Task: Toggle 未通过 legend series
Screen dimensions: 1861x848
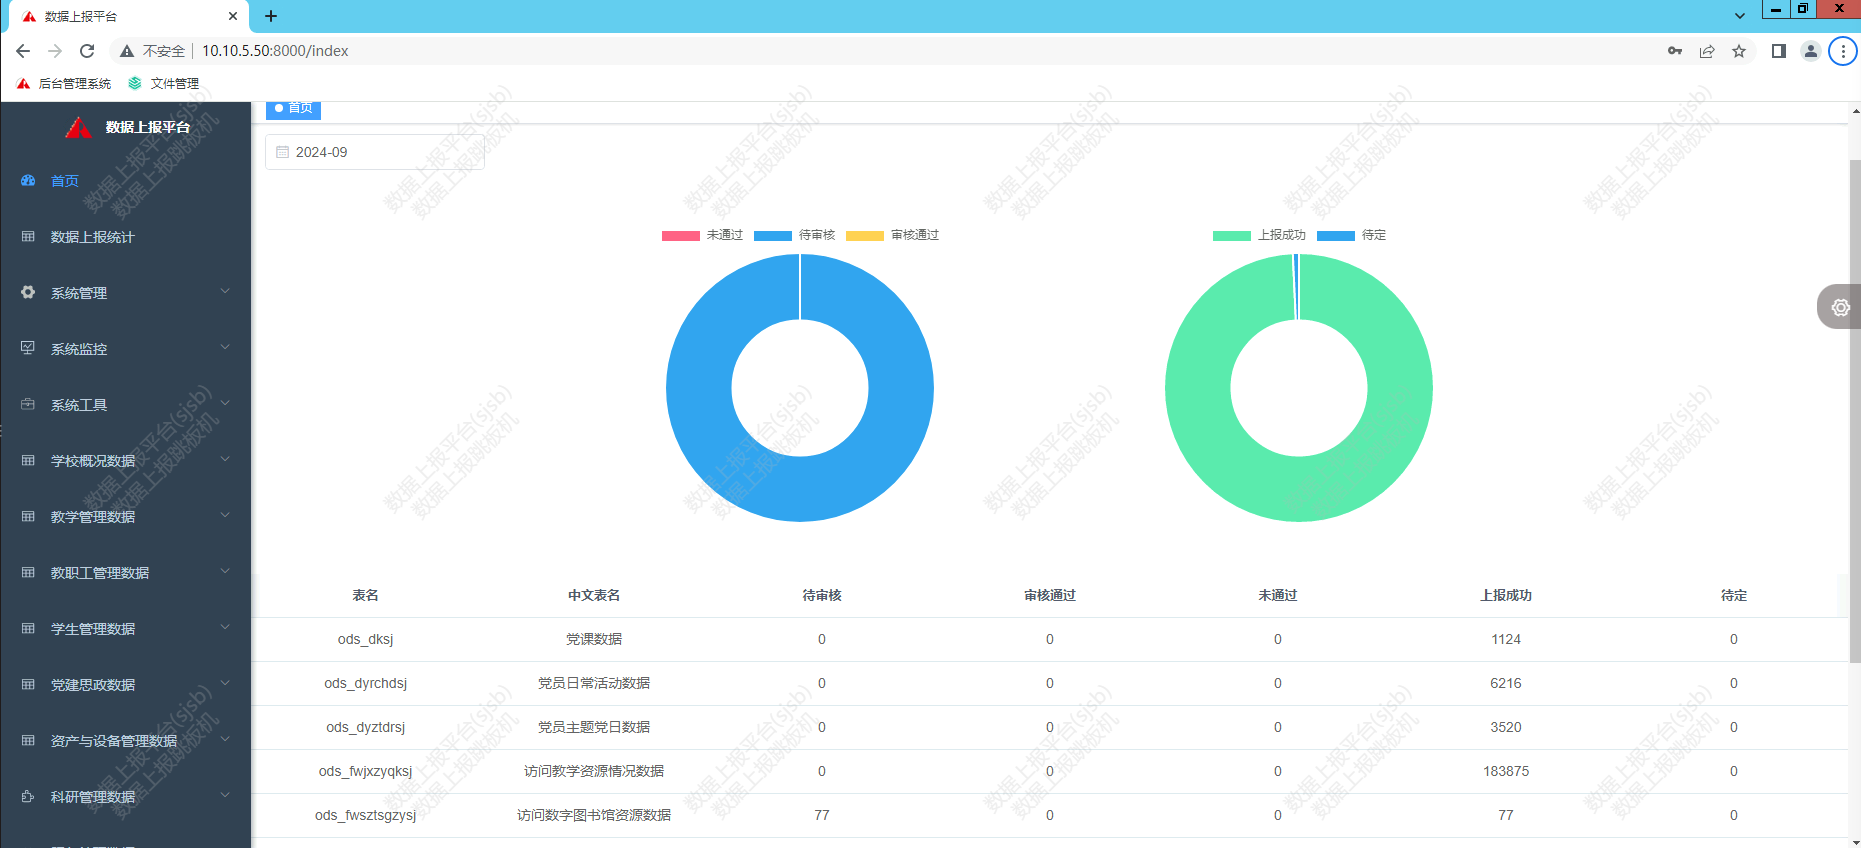Action: coord(702,235)
